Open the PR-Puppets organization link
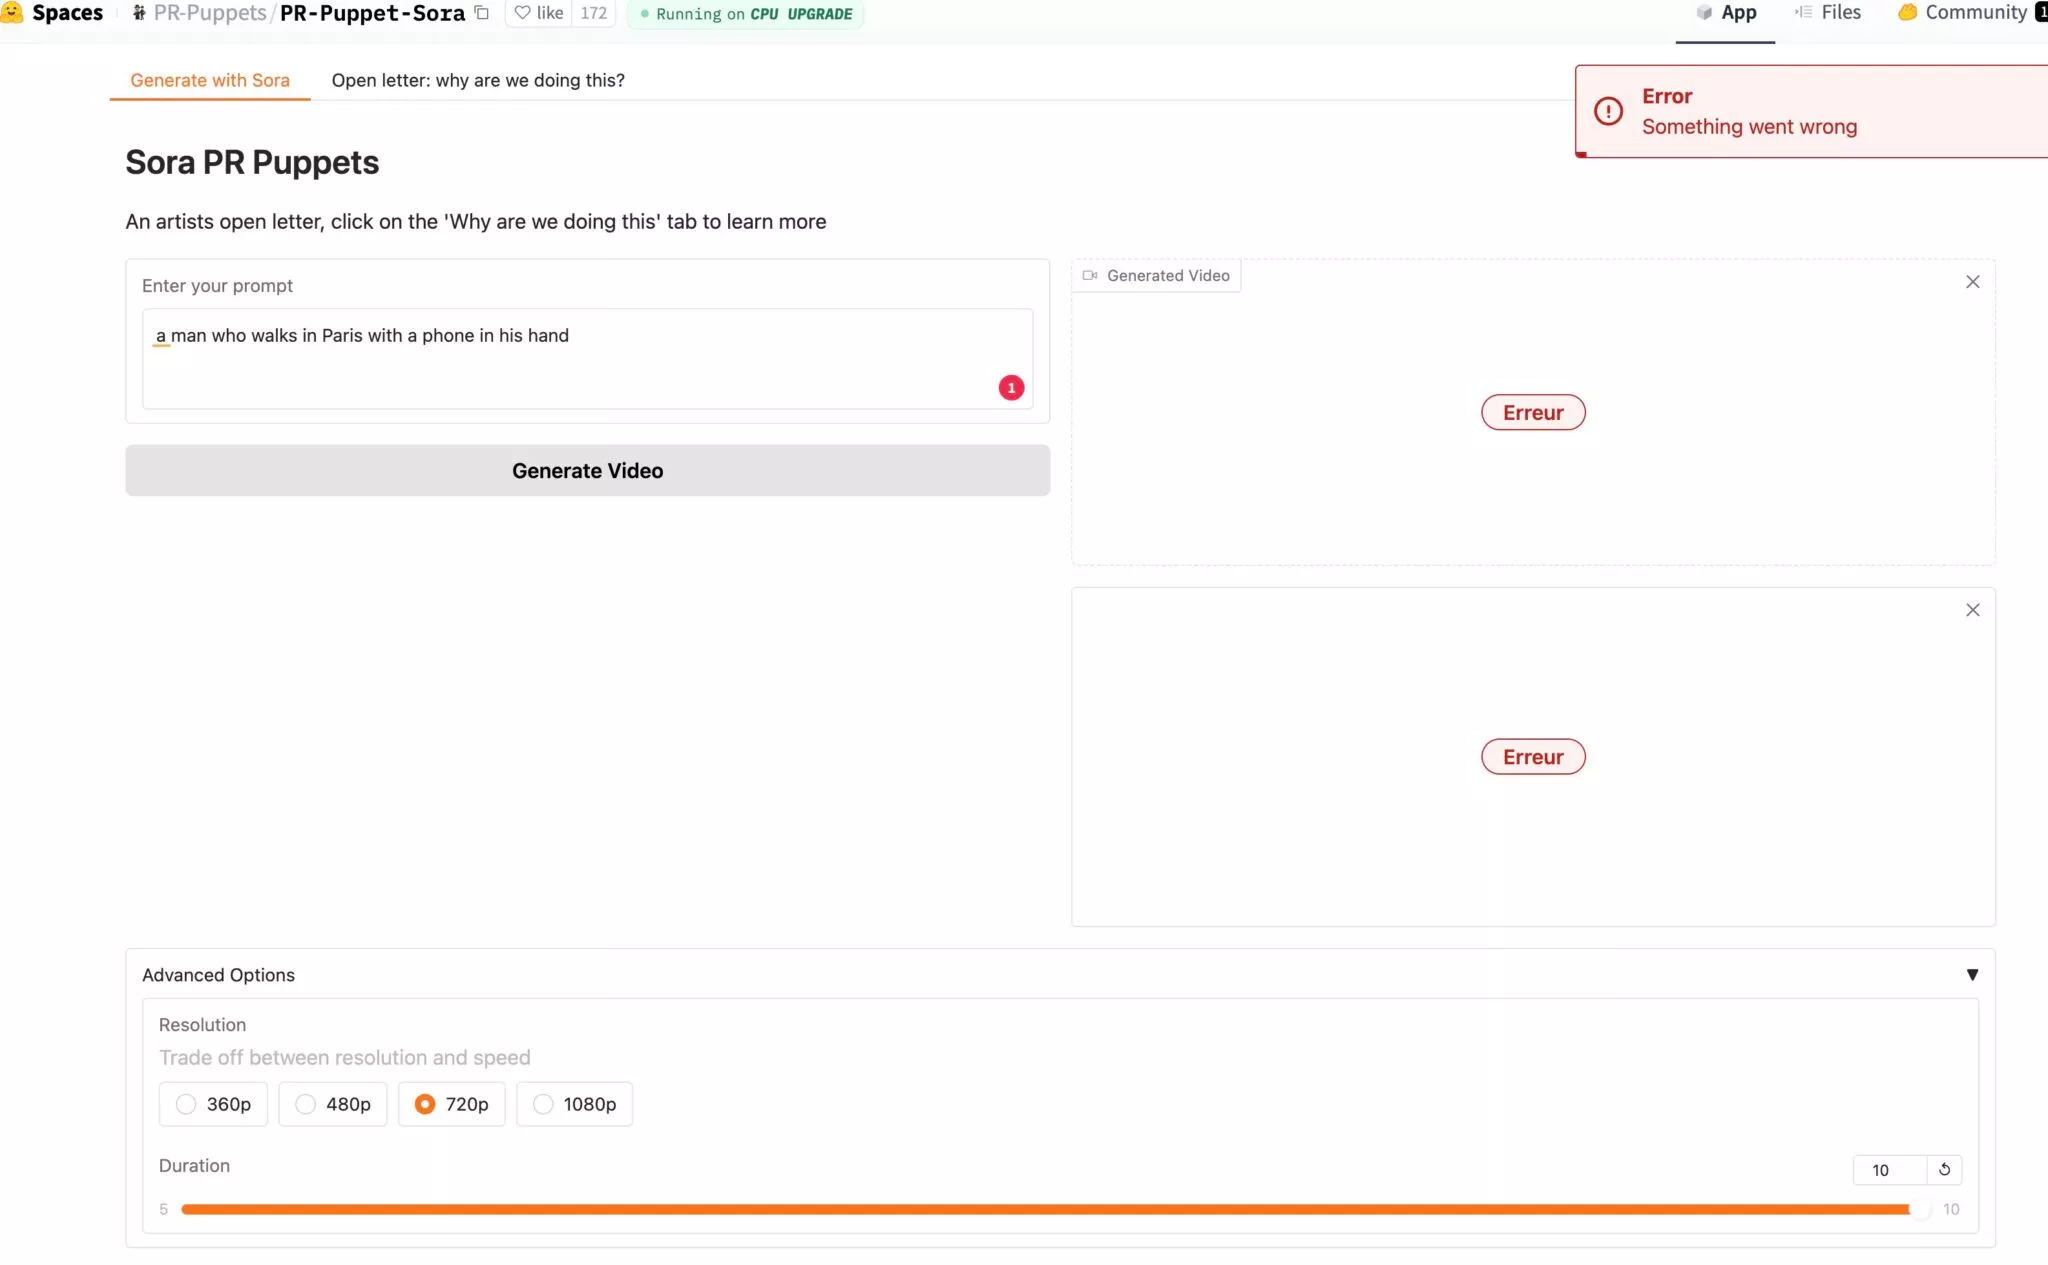Screen dimensions: 2048x1265 point(210,13)
